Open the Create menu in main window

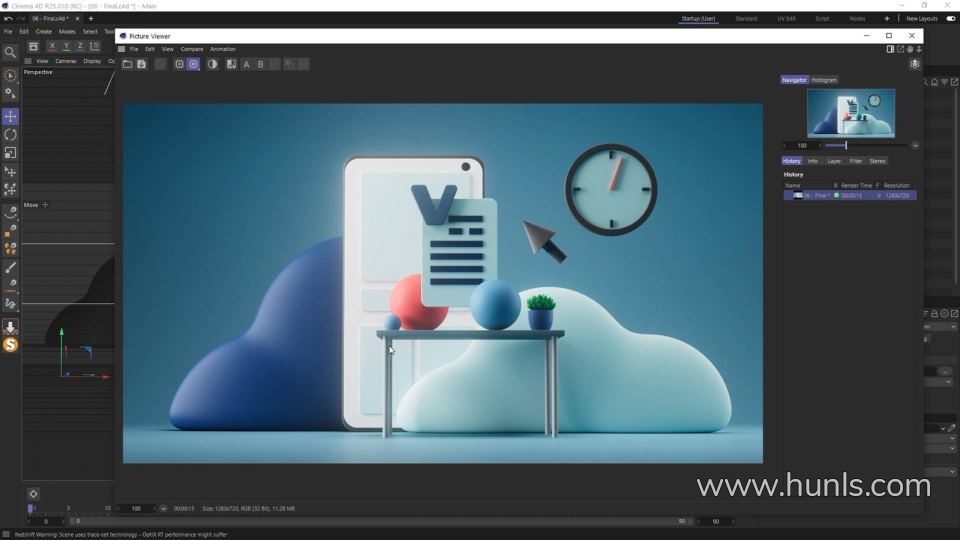point(43,31)
